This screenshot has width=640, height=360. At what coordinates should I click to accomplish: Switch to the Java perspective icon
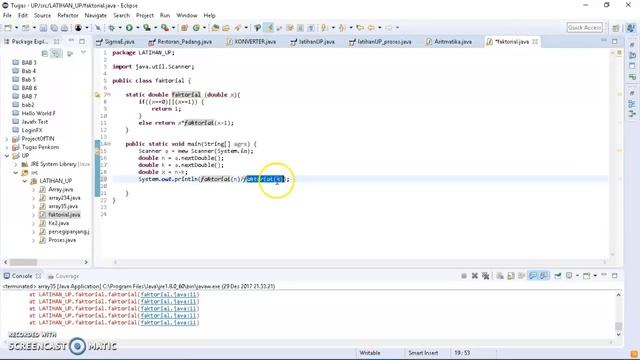pos(631,28)
